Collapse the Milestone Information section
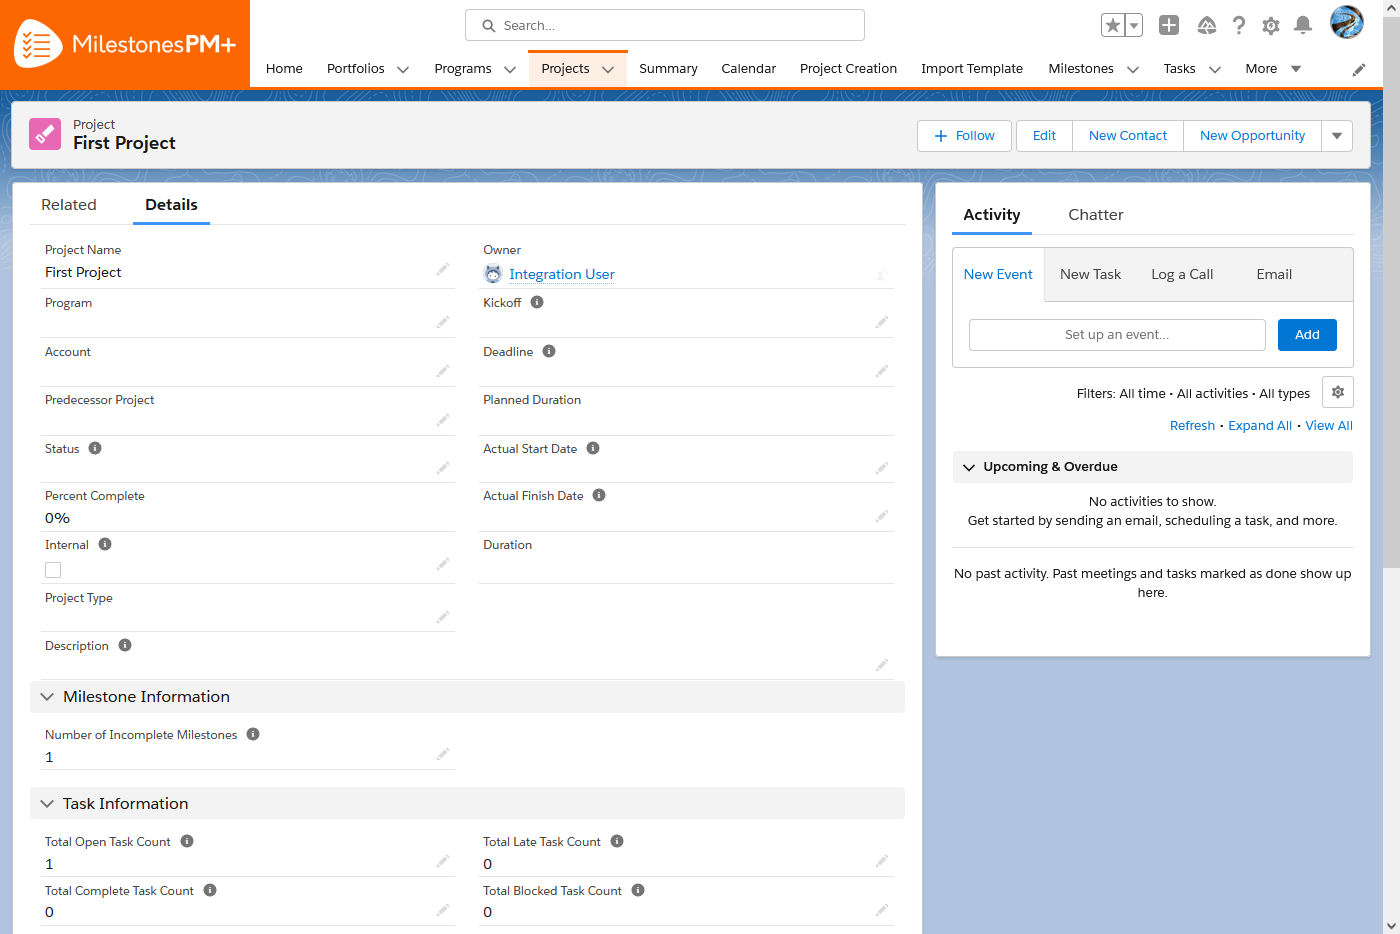Image resolution: width=1400 pixels, height=934 pixels. click(x=46, y=697)
